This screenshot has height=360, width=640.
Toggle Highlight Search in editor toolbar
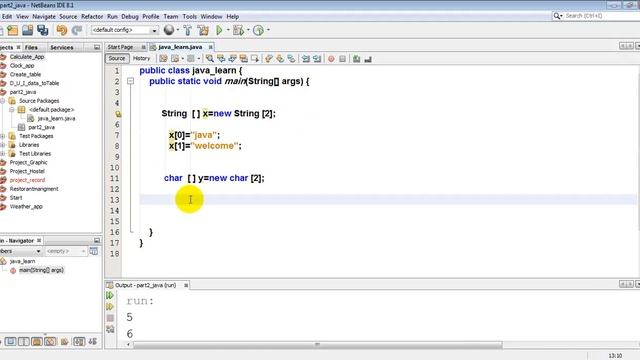(244, 59)
